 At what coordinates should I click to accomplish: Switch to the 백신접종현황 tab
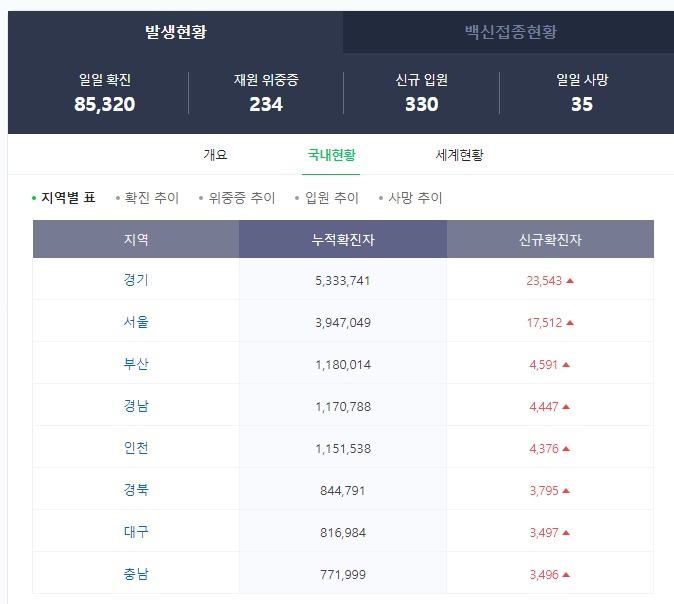(510, 32)
